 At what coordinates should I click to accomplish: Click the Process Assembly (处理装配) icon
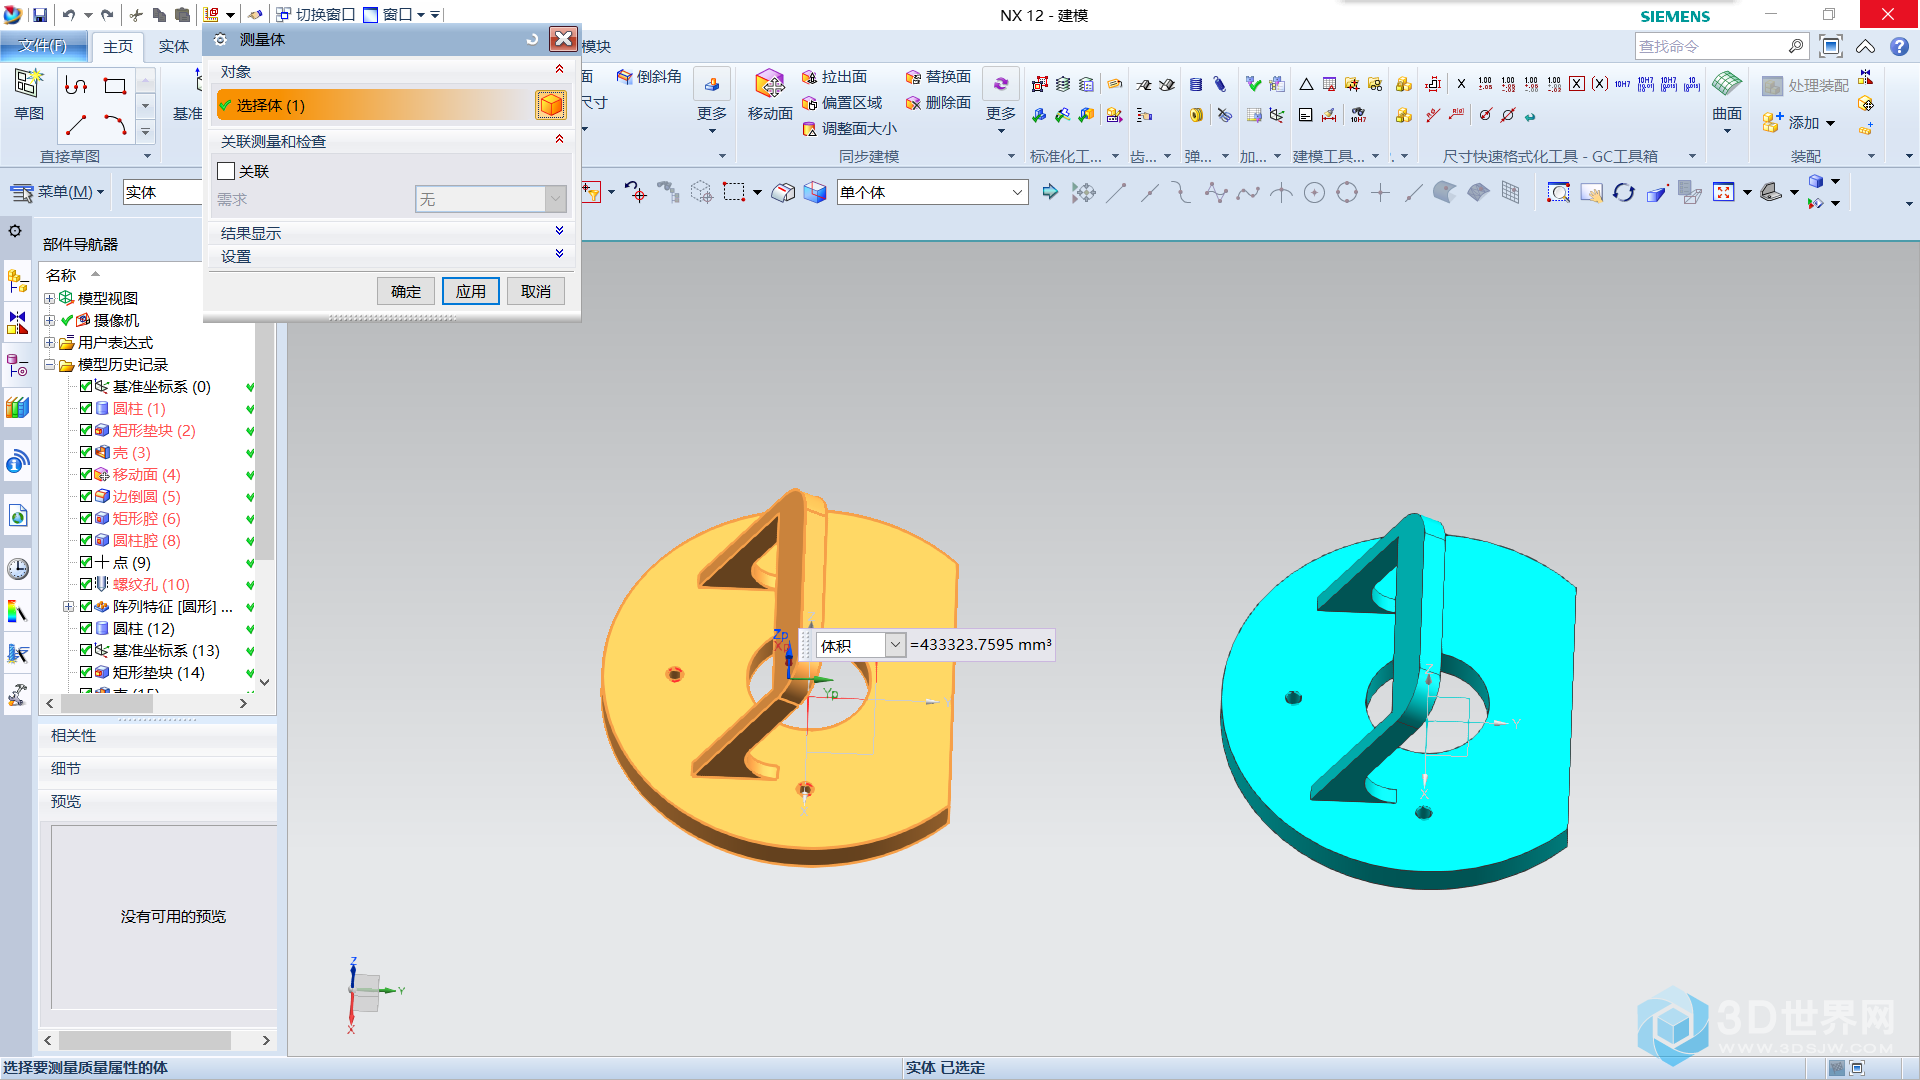click(x=1772, y=86)
